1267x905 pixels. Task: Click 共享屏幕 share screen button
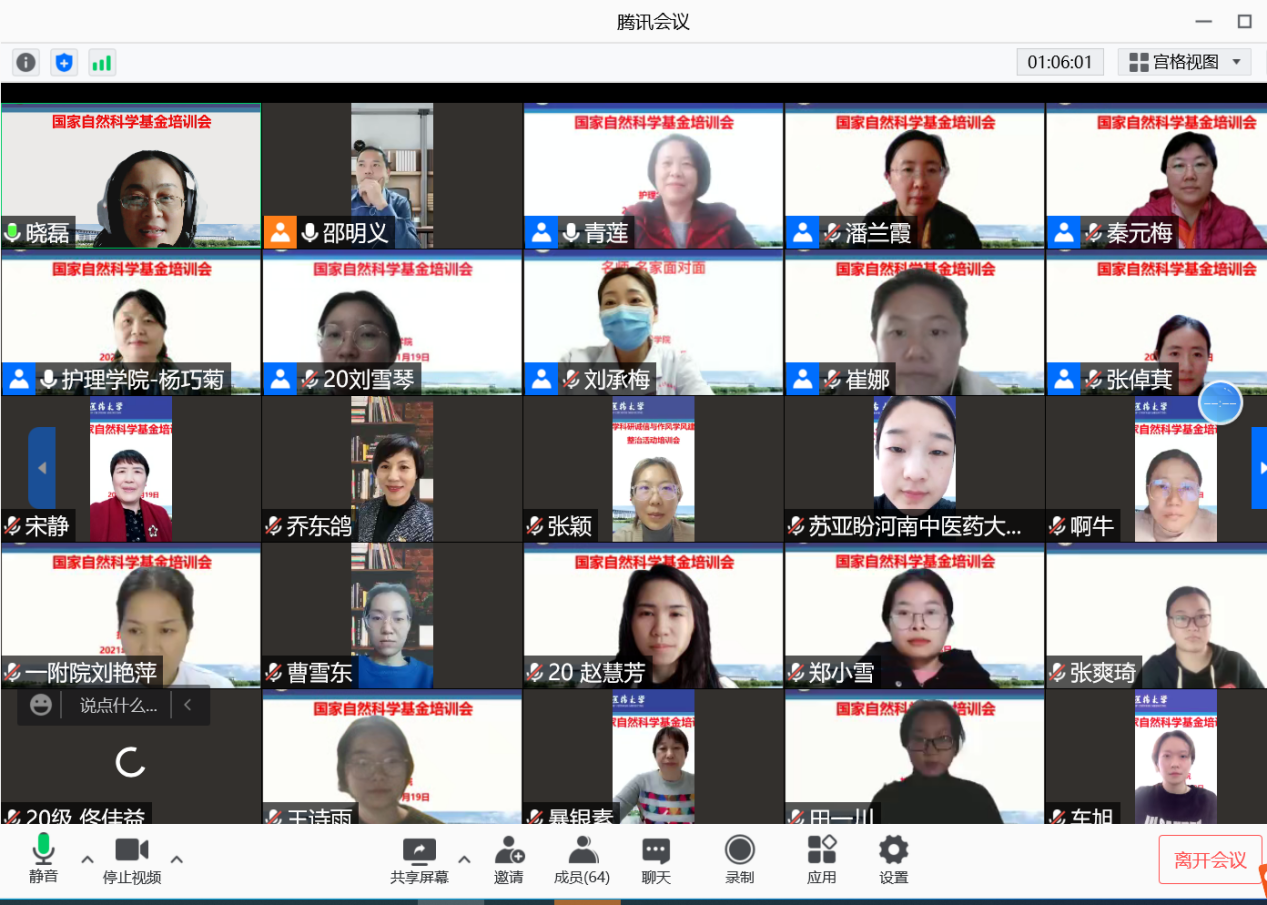tap(419, 859)
